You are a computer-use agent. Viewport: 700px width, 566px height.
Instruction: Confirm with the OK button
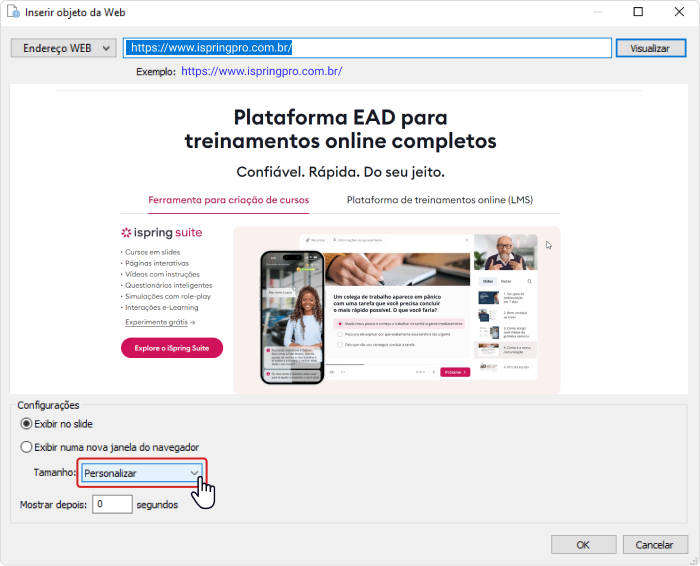point(583,545)
